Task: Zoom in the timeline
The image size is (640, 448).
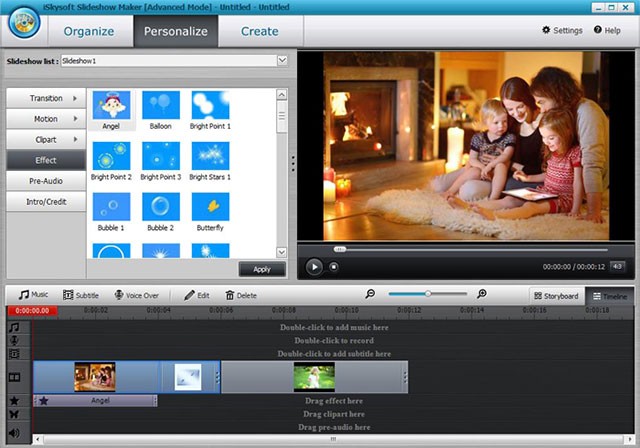Action: (x=482, y=294)
